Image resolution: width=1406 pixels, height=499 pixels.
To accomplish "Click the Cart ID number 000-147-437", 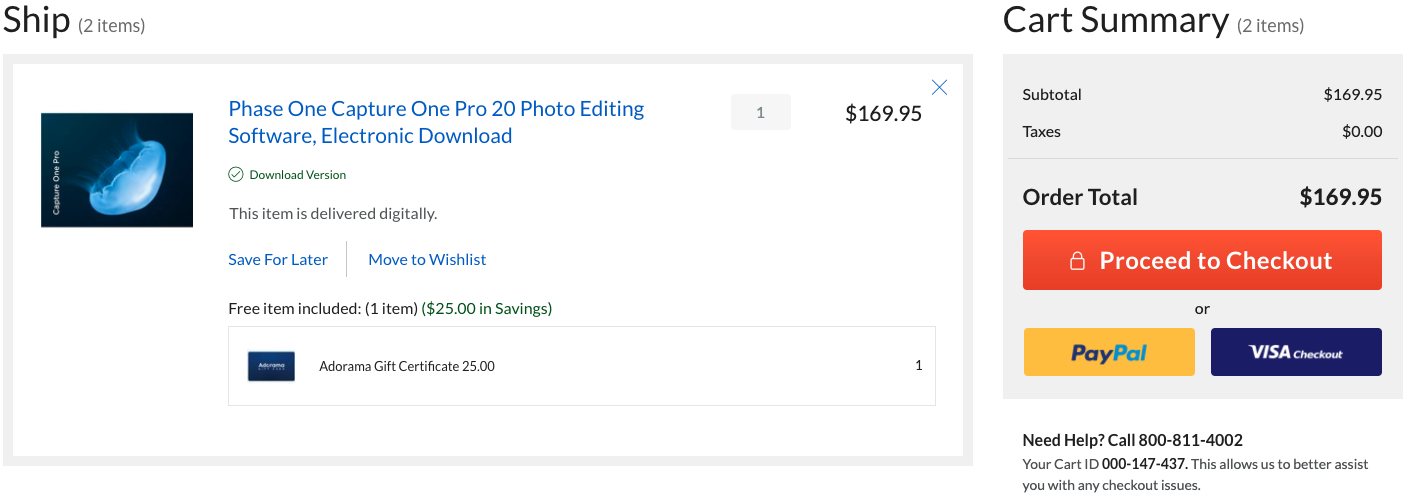I will pos(1144,464).
